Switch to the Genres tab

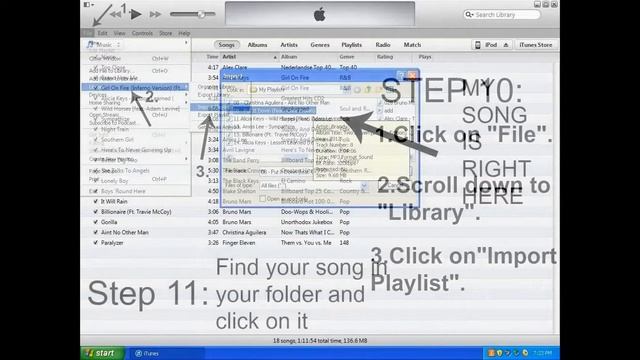pyautogui.click(x=320, y=45)
